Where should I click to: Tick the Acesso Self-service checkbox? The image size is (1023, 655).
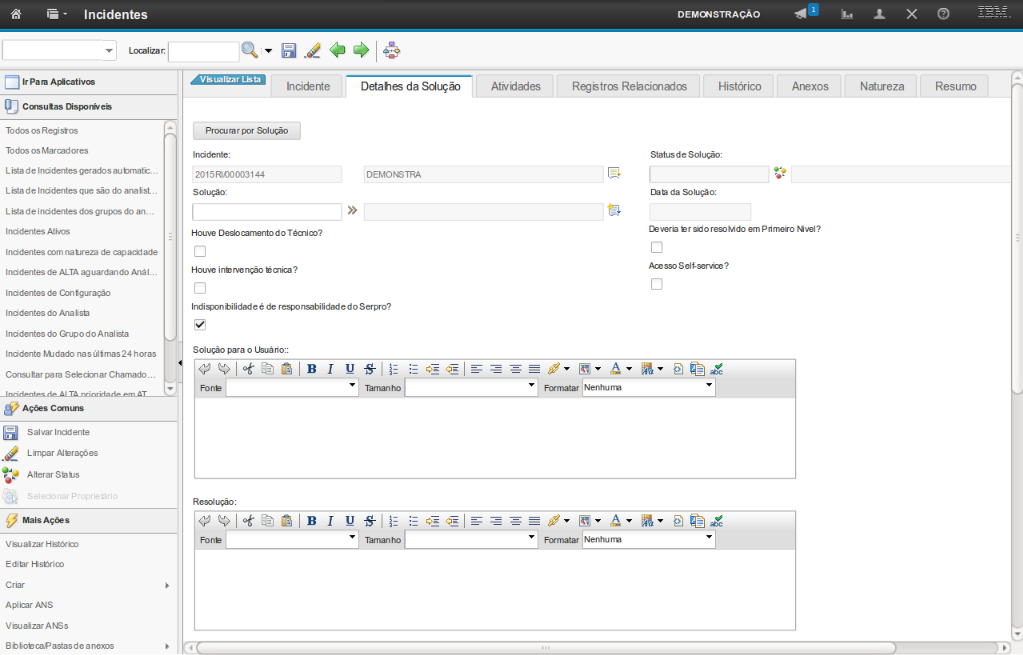tap(656, 284)
